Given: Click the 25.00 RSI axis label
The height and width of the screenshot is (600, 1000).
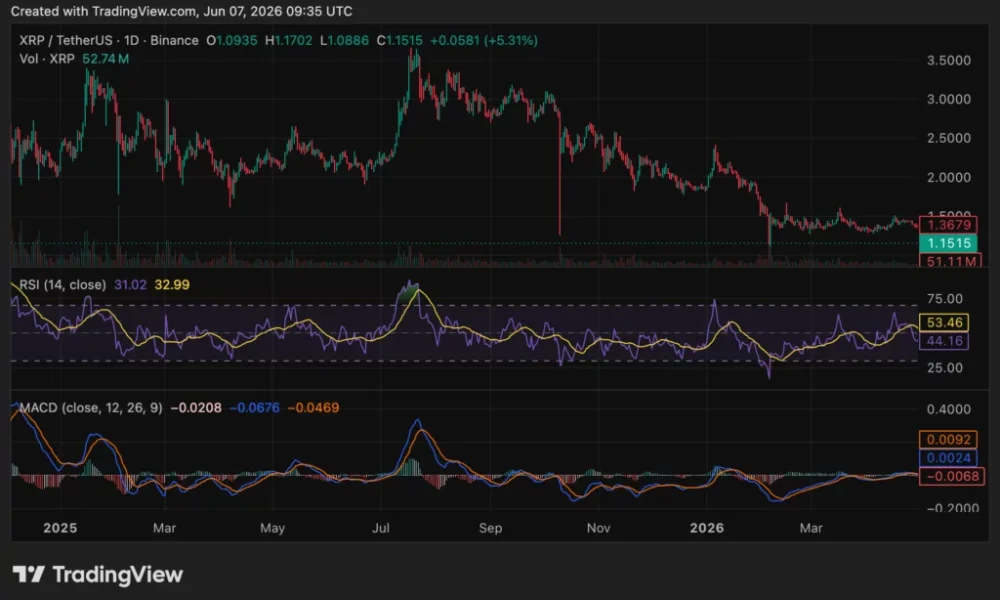Looking at the screenshot, I should point(945,368).
